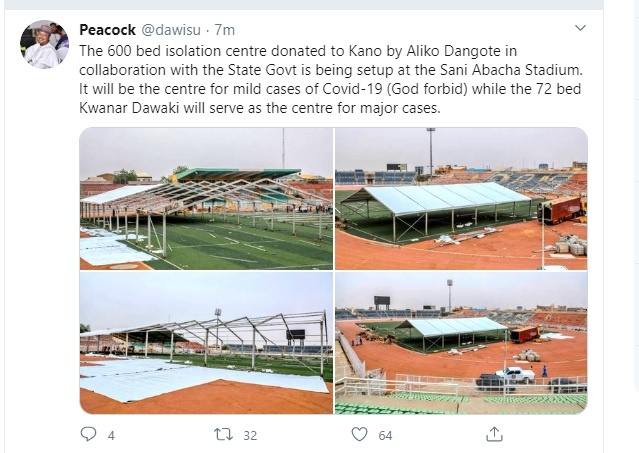639x453 pixels.
Task: Open bottom-left photo of white floor sheets
Action: point(206,343)
